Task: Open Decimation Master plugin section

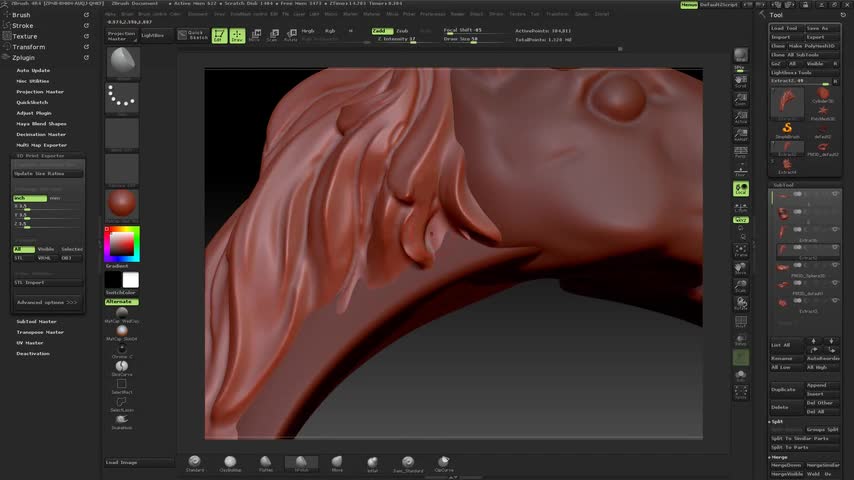Action: pos(41,134)
